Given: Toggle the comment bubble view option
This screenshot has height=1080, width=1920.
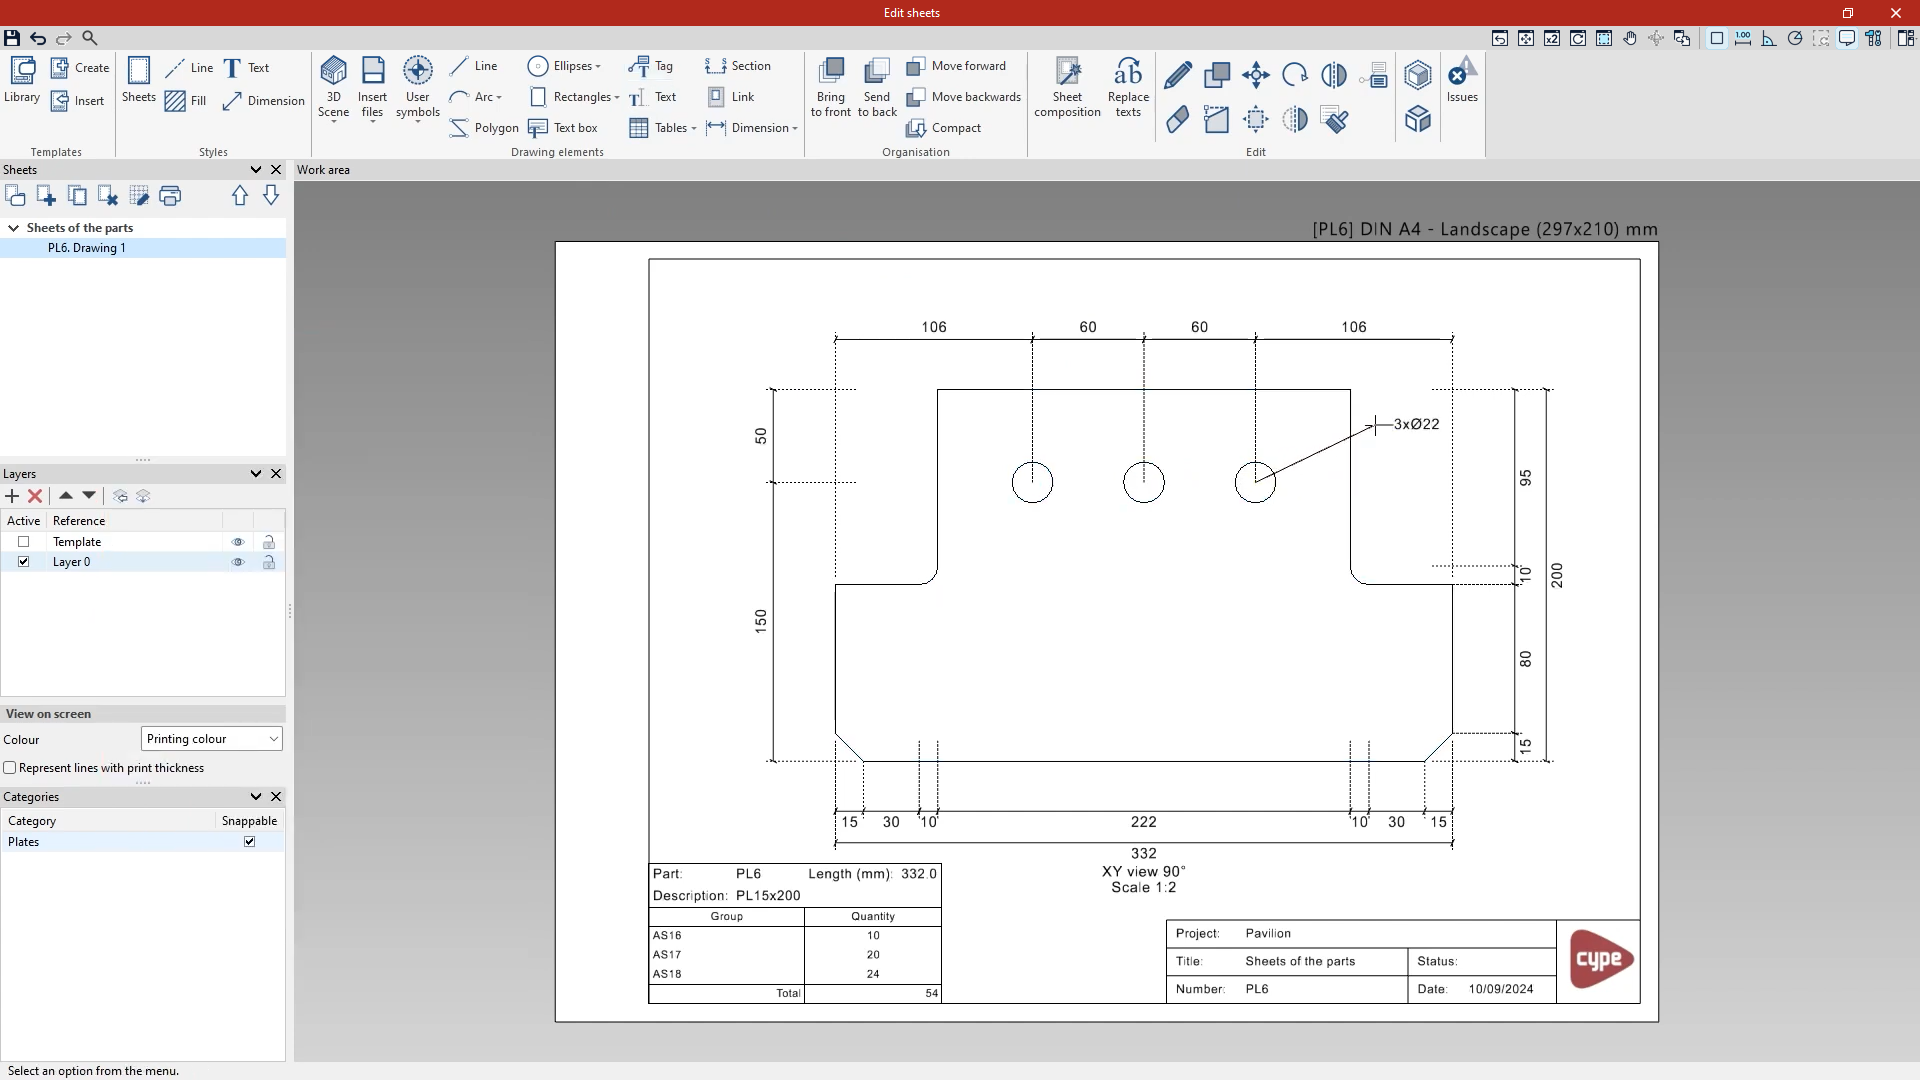Looking at the screenshot, I should 1847,38.
